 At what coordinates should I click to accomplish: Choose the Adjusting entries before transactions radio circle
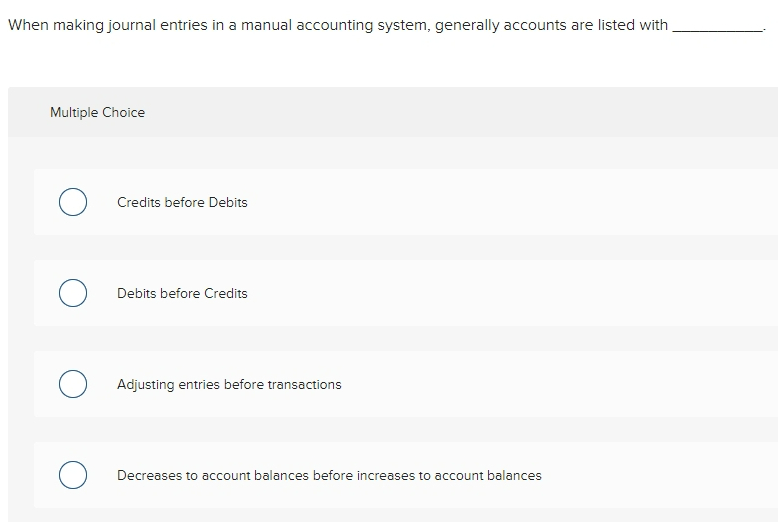(73, 384)
